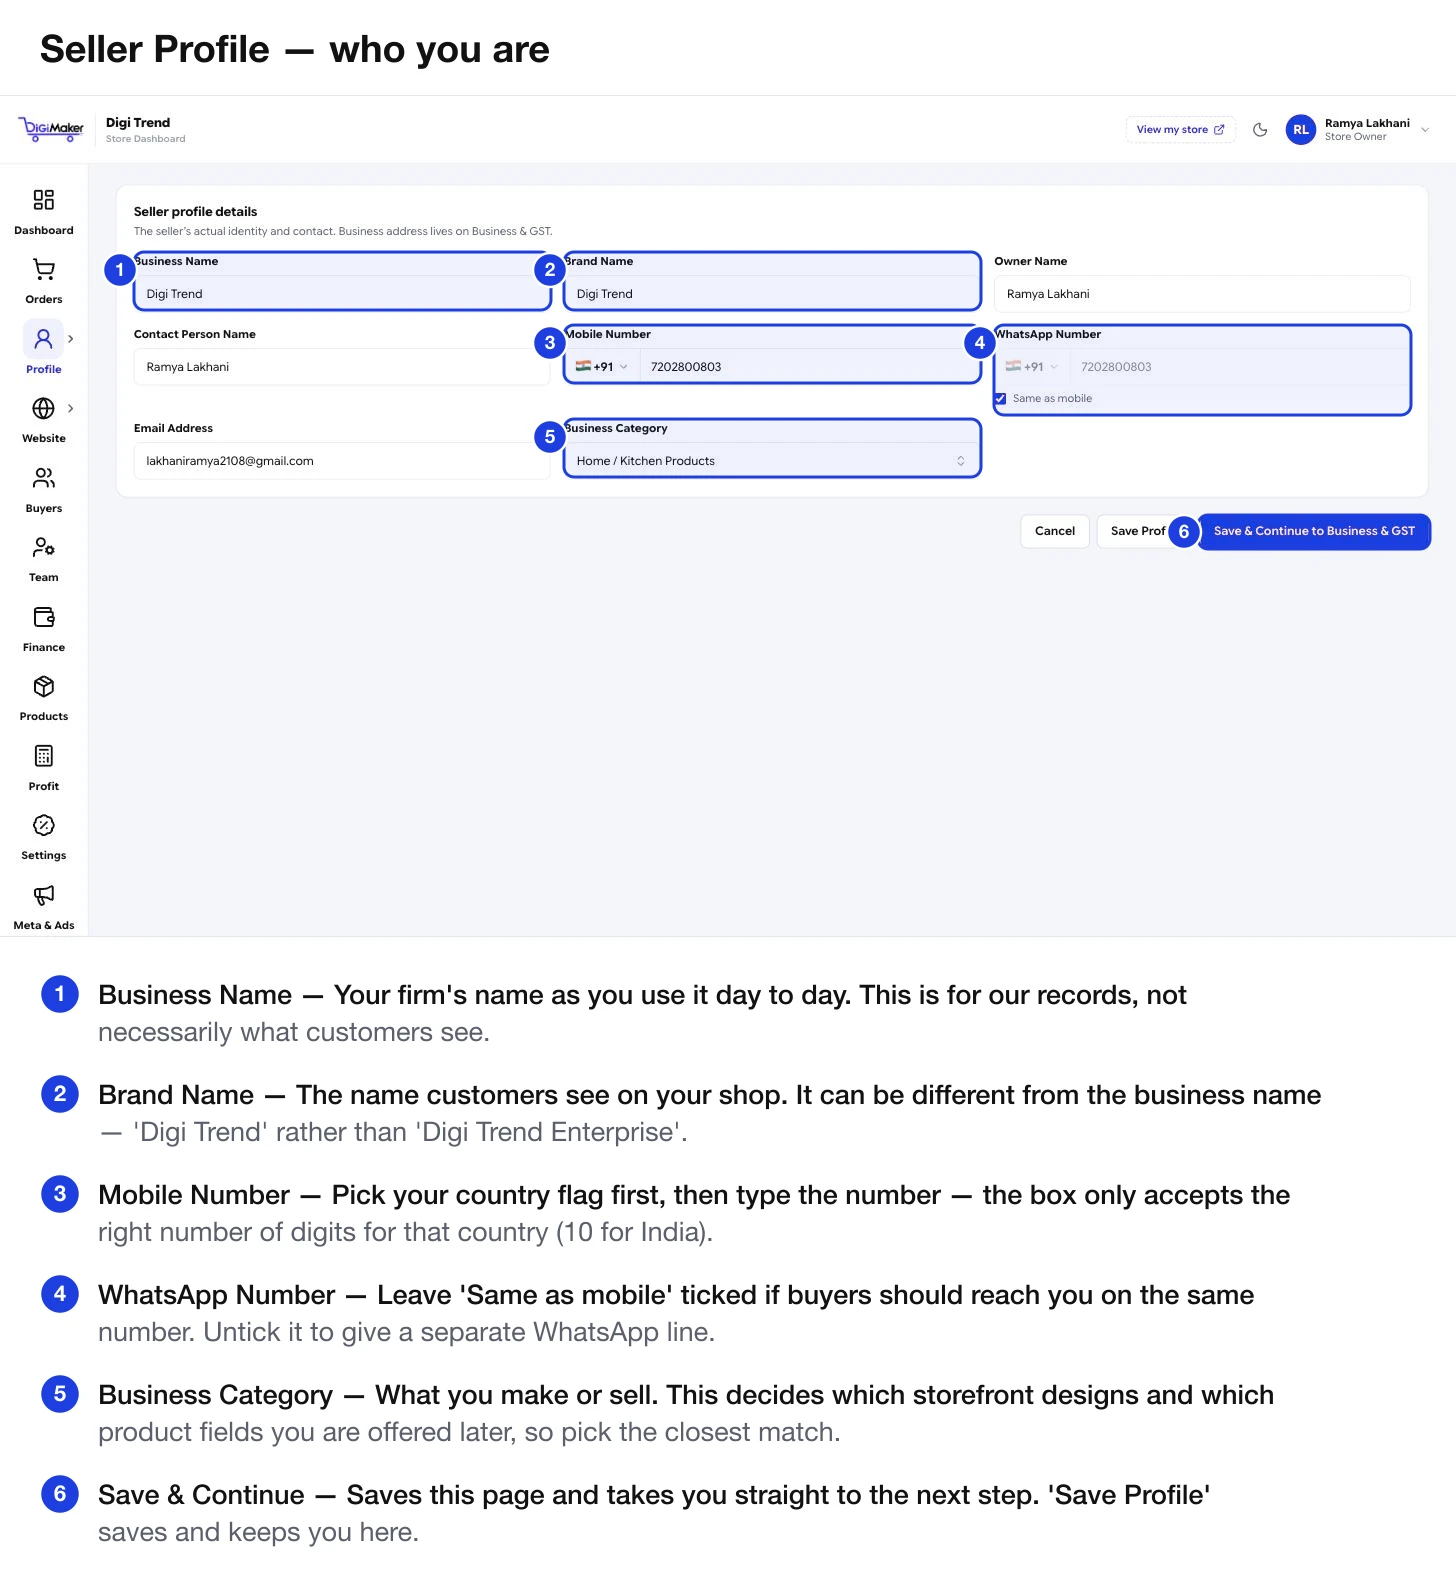Open the Finance wallet icon
1456x1590 pixels.
point(43,617)
